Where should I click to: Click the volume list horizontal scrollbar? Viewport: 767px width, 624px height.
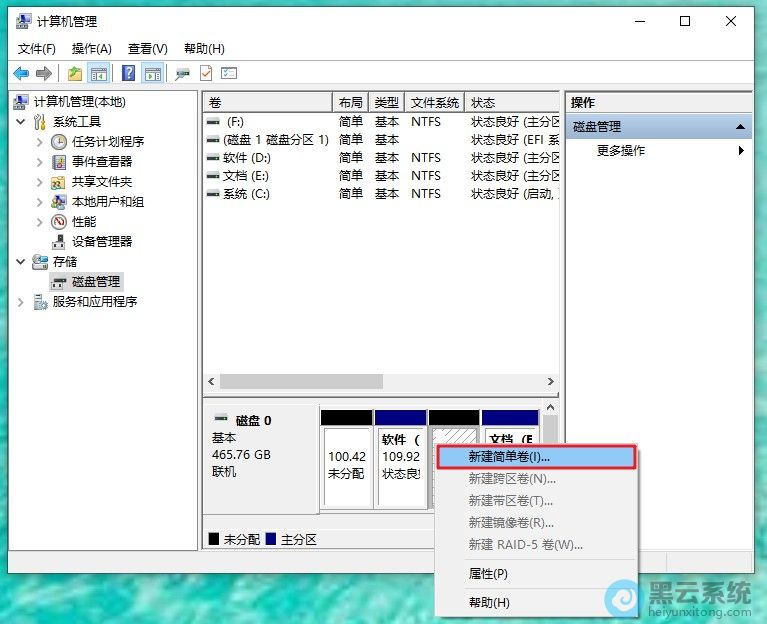[x=300, y=382]
